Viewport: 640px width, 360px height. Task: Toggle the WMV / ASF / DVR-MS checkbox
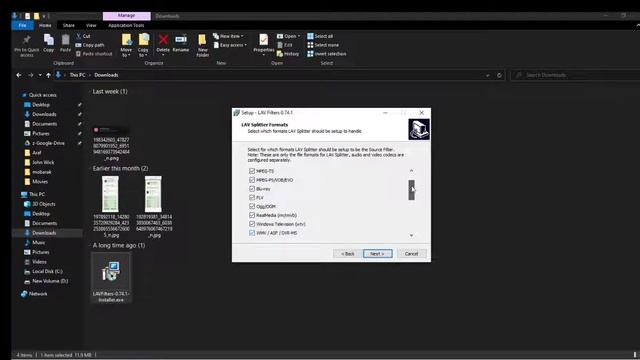(x=252, y=233)
